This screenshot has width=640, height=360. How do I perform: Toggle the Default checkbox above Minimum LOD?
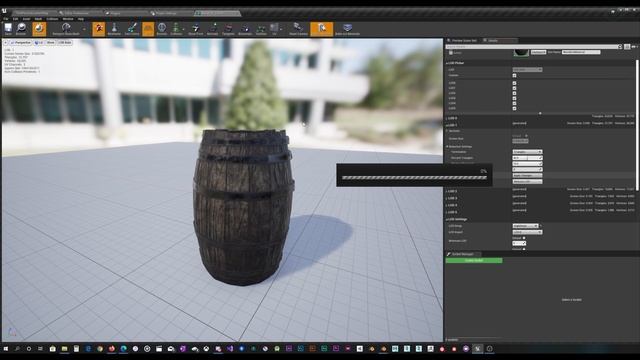(x=524, y=238)
